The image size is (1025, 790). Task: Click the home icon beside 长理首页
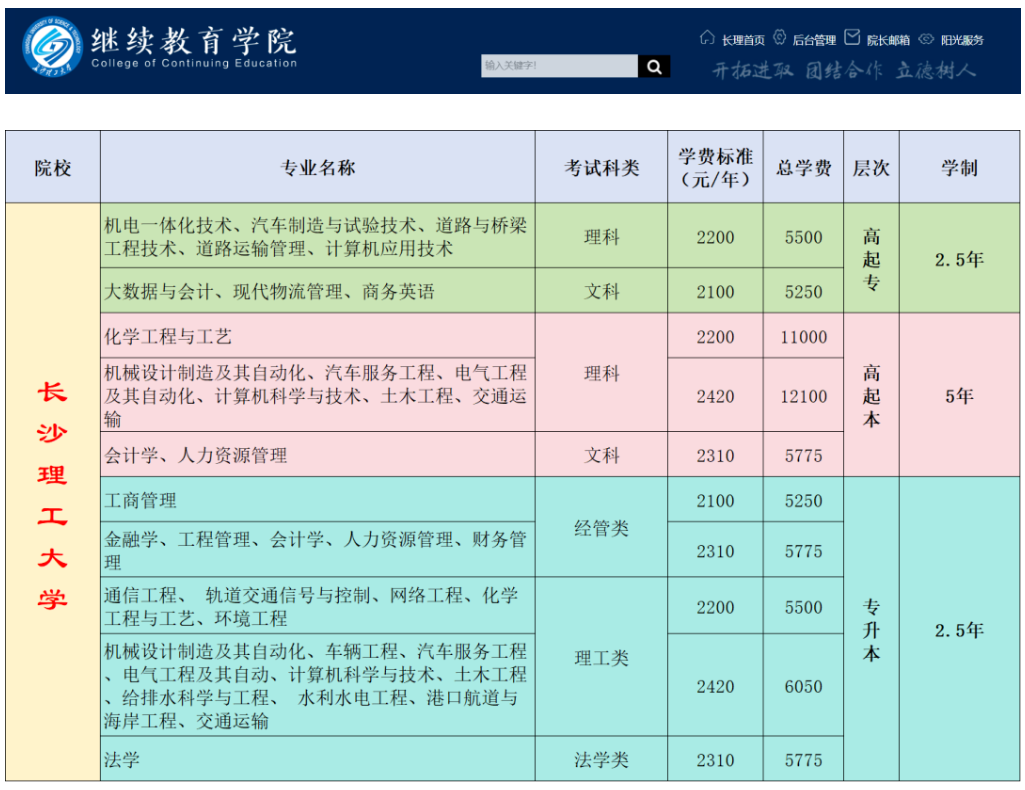(x=707, y=37)
